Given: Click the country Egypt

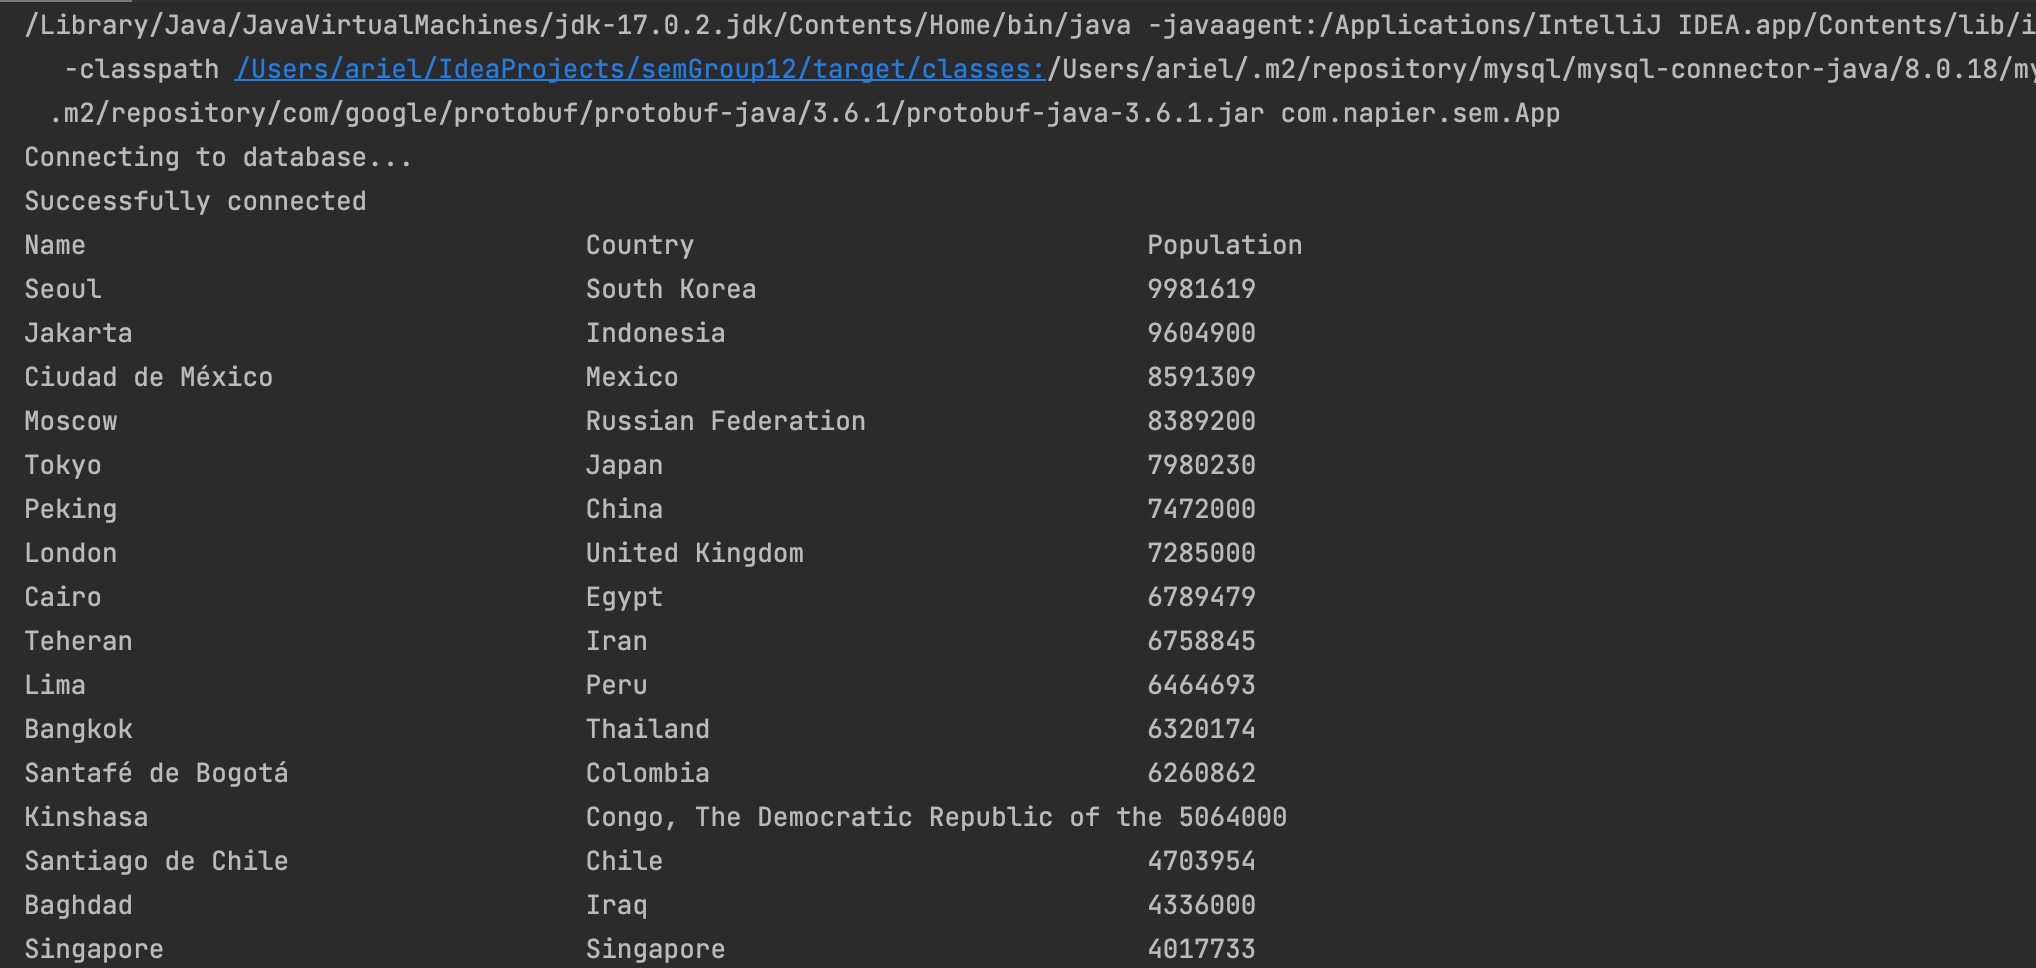Looking at the screenshot, I should [x=624, y=597].
